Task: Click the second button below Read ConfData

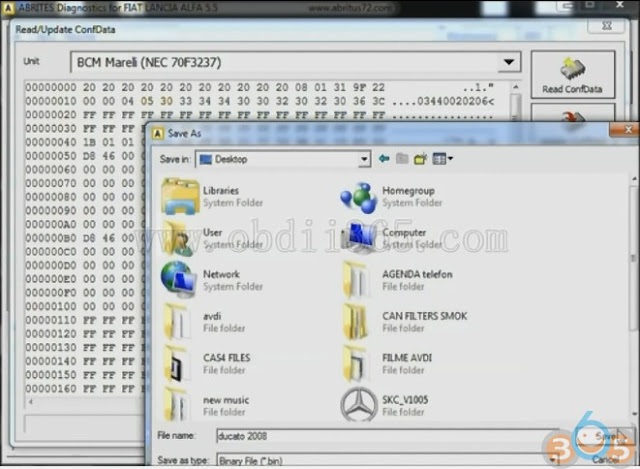Action: pos(573,113)
